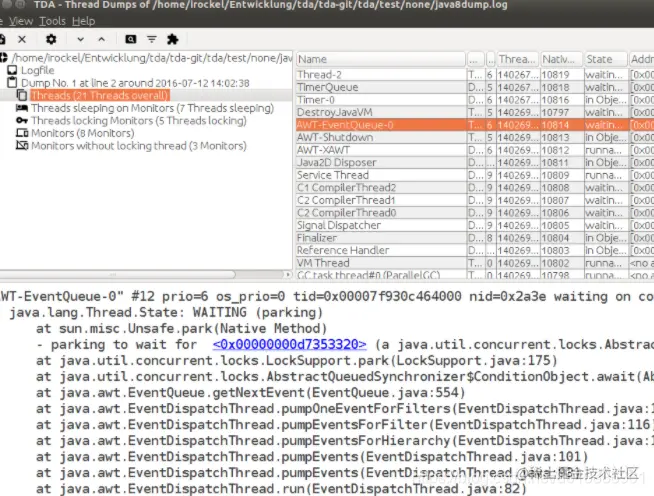Click the tree scrollbar right arrow
654x496 pixels.
click(x=287, y=274)
